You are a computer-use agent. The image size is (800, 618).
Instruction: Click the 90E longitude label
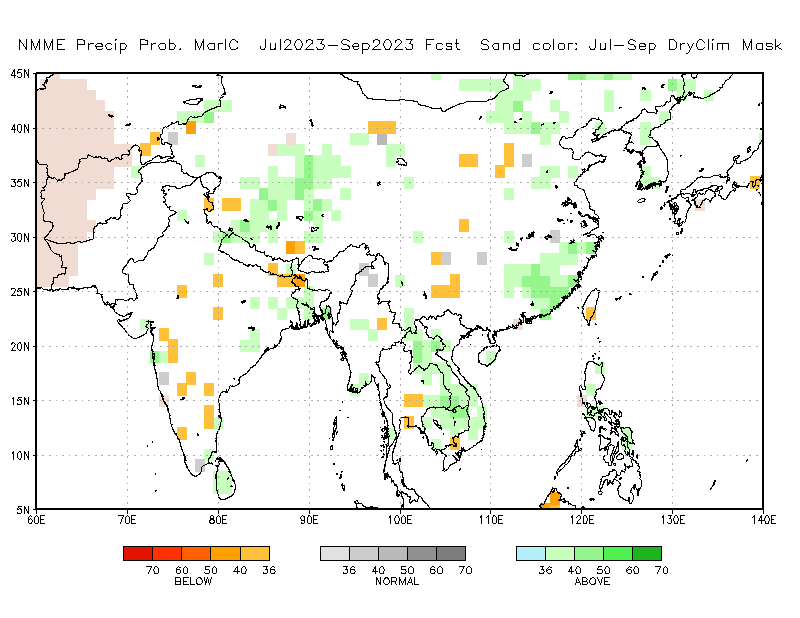click(309, 520)
